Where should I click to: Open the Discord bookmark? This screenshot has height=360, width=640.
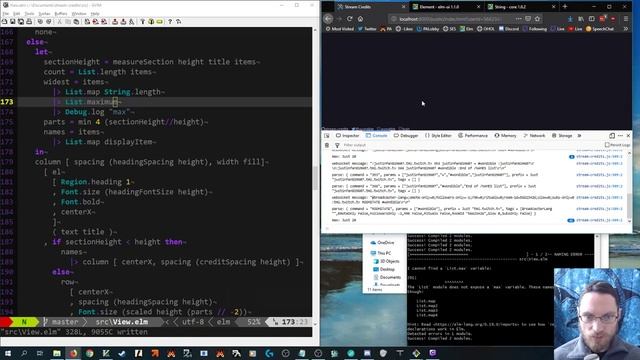pos(509,29)
